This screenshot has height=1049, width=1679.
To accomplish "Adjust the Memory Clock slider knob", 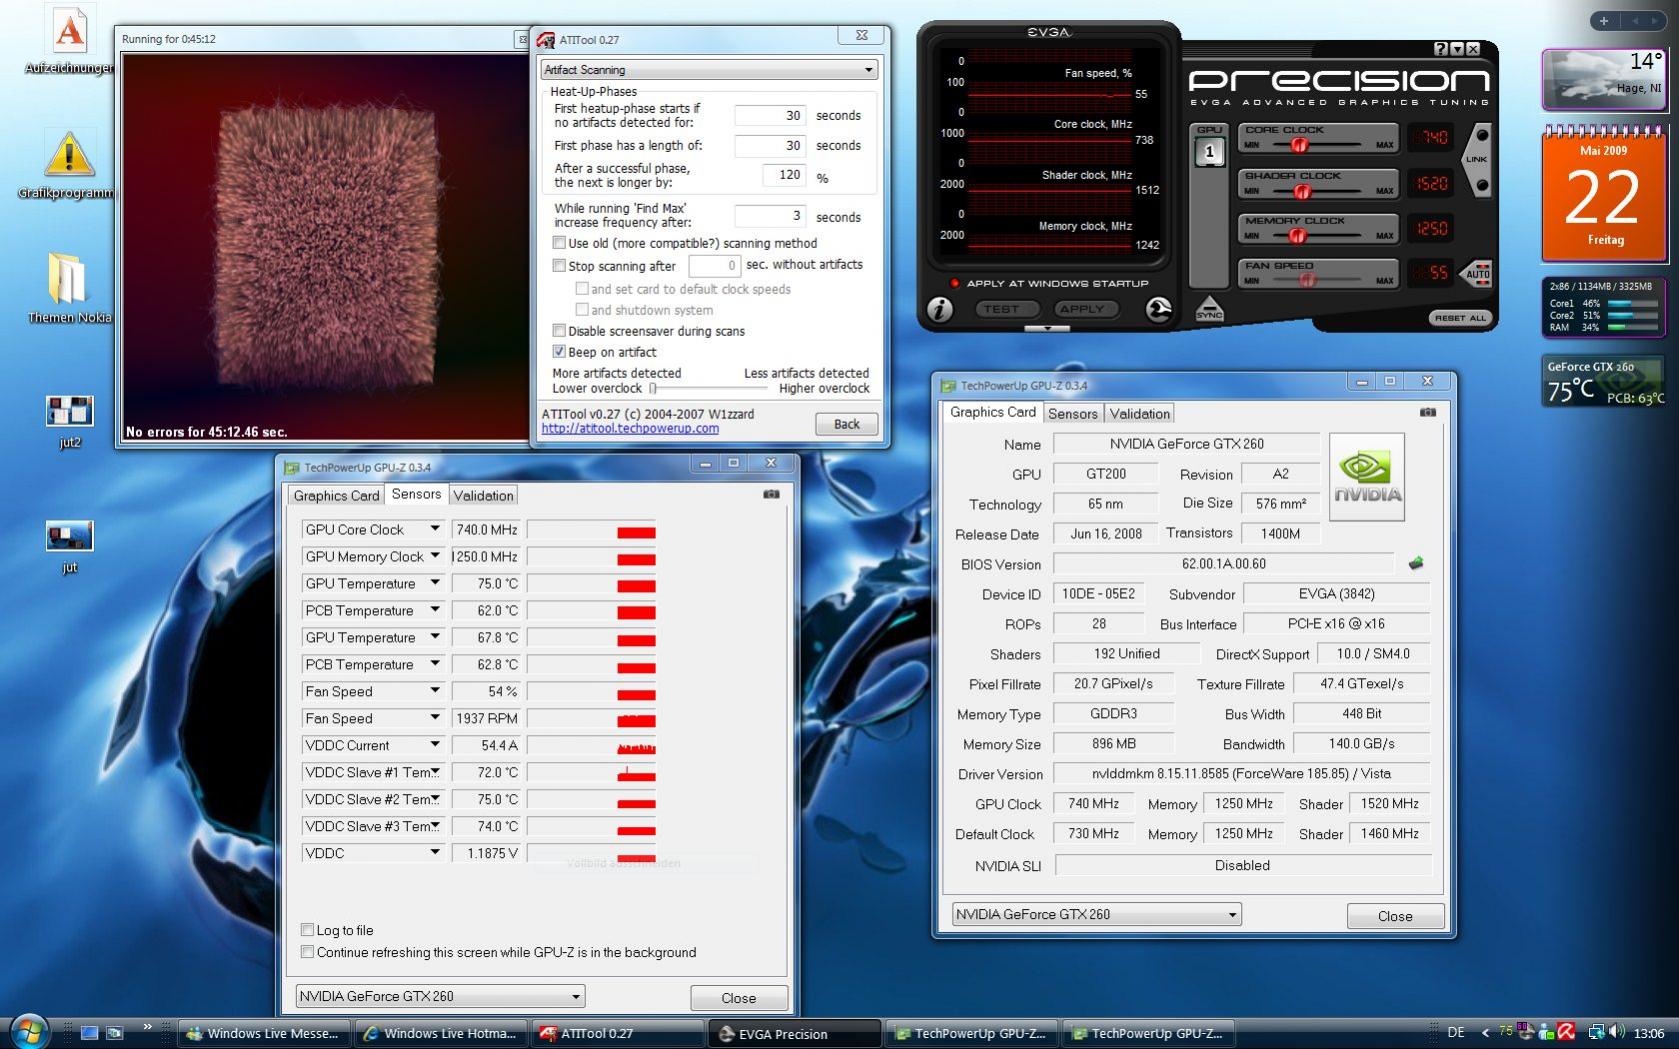I will (1297, 236).
